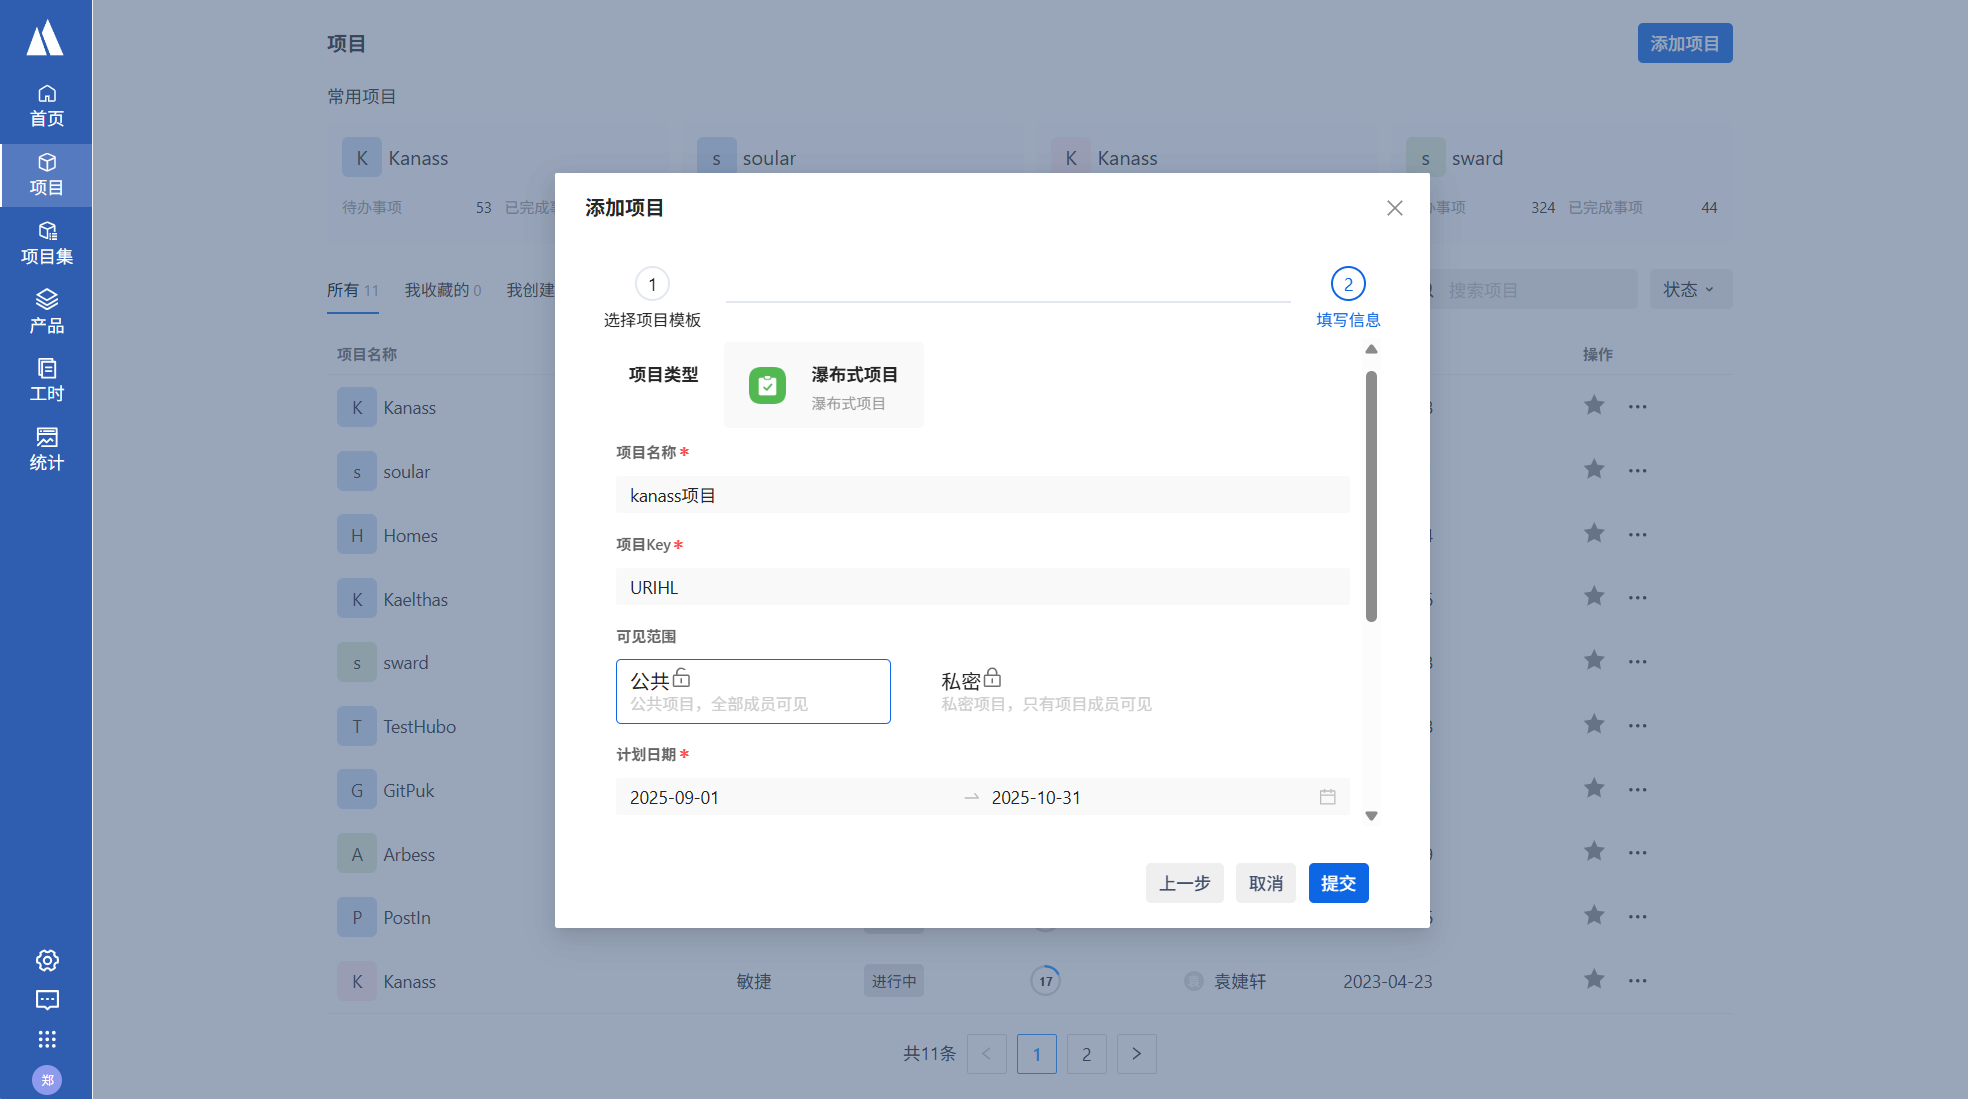The image size is (1968, 1099).
Task: Select 私密 private visibility option
Action: tap(1045, 691)
